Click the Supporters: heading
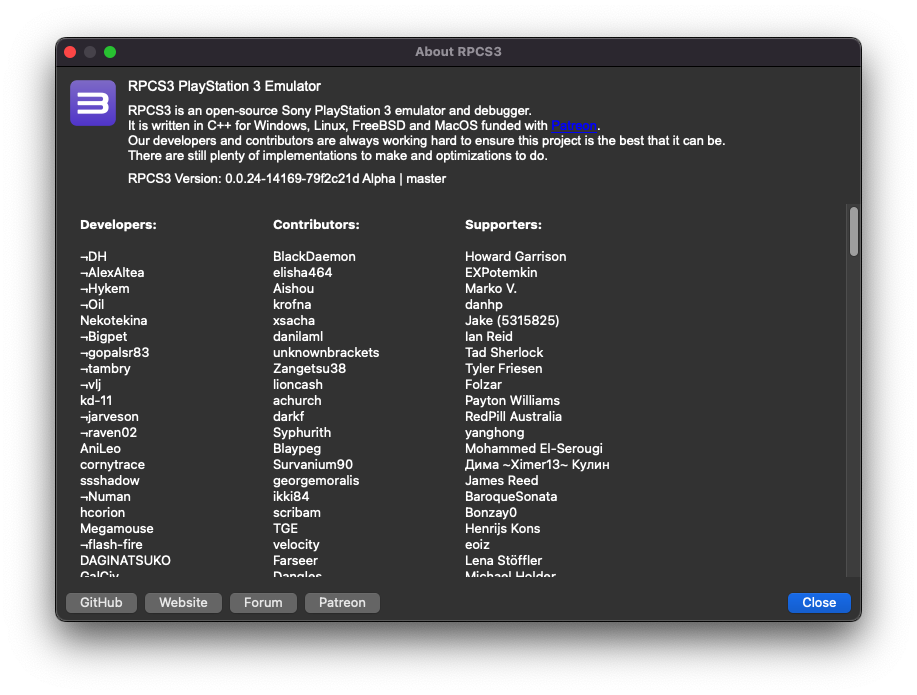The image size is (917, 695). (x=503, y=225)
